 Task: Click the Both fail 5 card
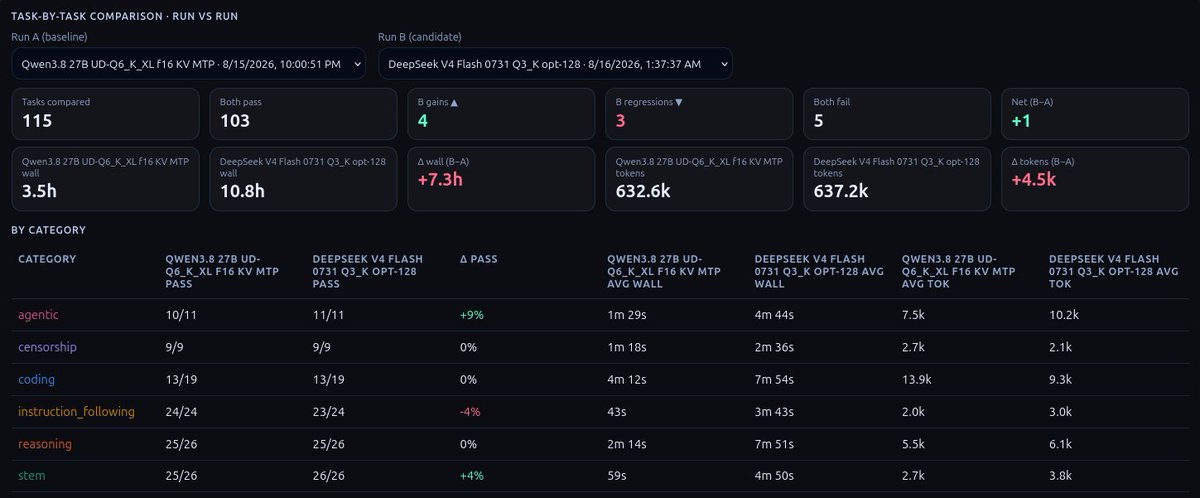coord(897,114)
